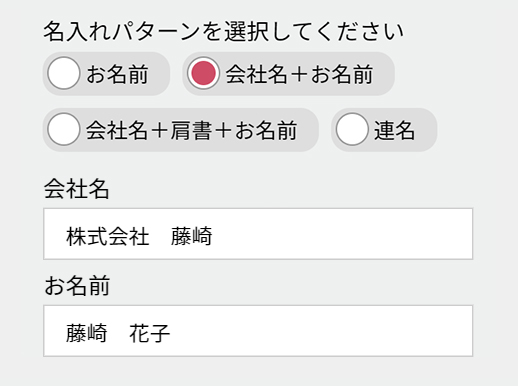Click the 会社名 label above the first text box
The width and height of the screenshot is (518, 386).
pyautogui.click(x=77, y=189)
